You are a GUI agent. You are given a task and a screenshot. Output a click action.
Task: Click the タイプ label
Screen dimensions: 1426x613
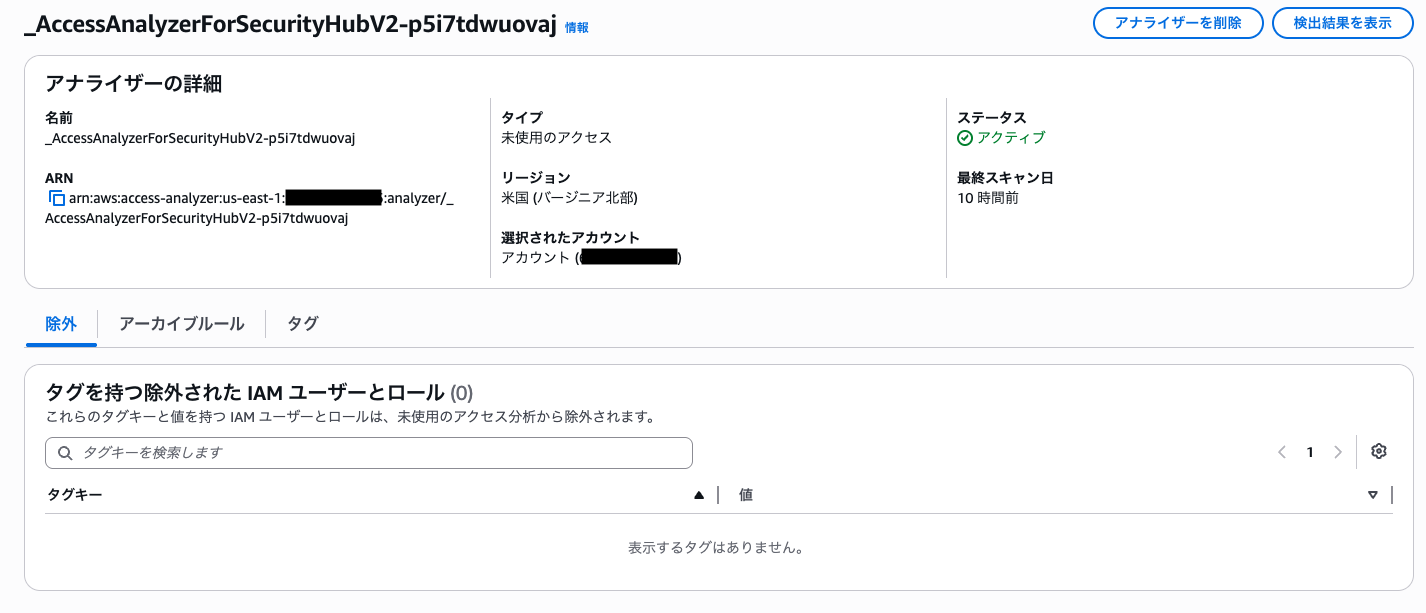click(x=522, y=118)
